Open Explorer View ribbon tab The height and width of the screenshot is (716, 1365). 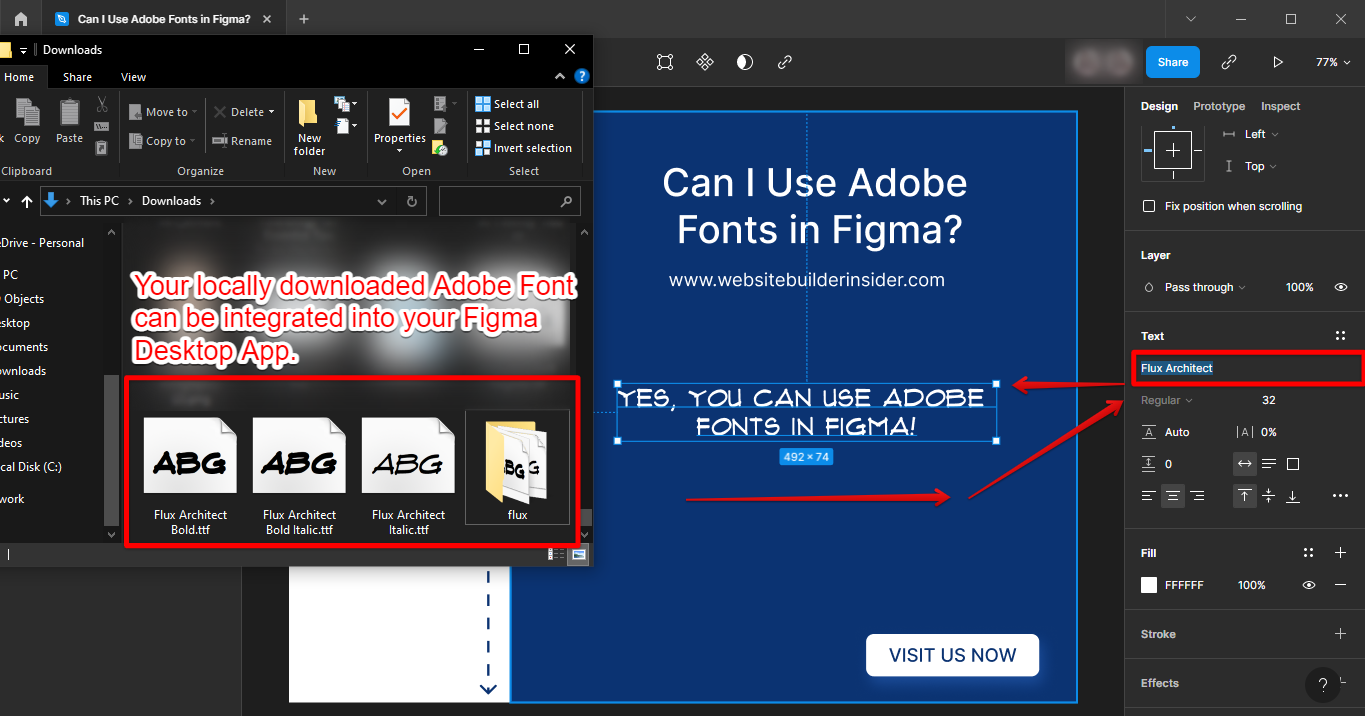133,77
